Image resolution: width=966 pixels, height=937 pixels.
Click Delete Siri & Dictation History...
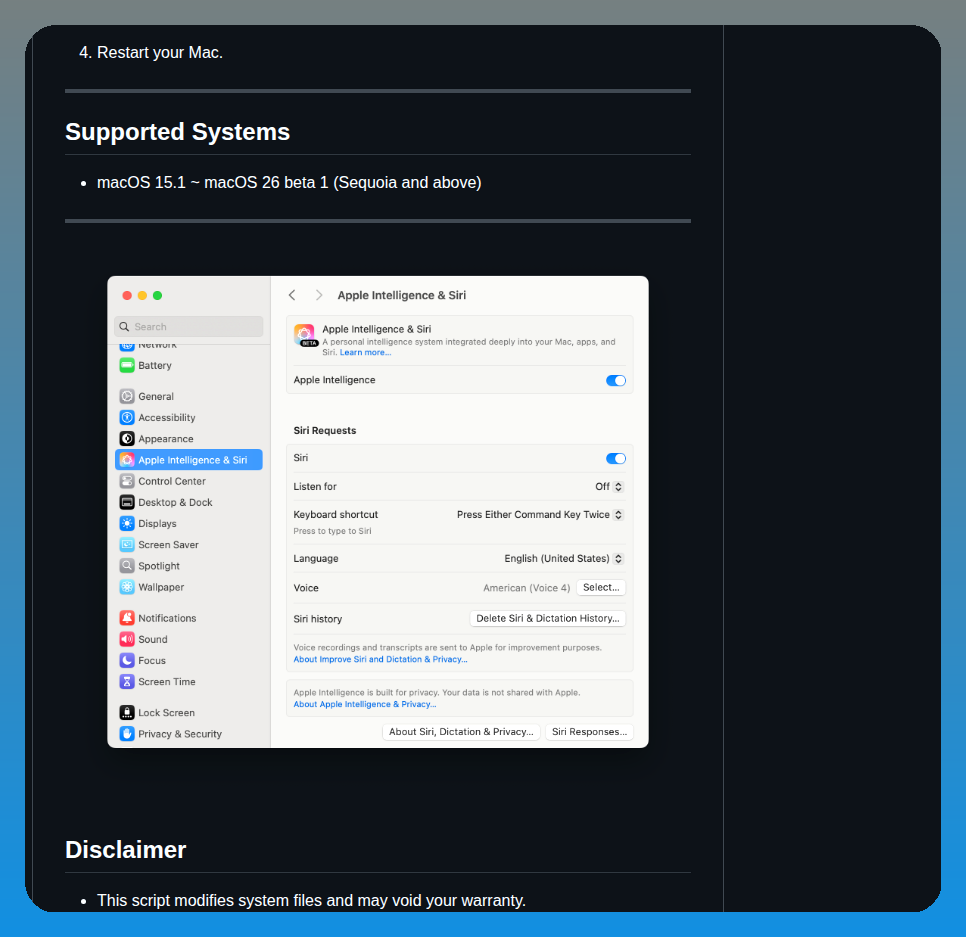(548, 619)
